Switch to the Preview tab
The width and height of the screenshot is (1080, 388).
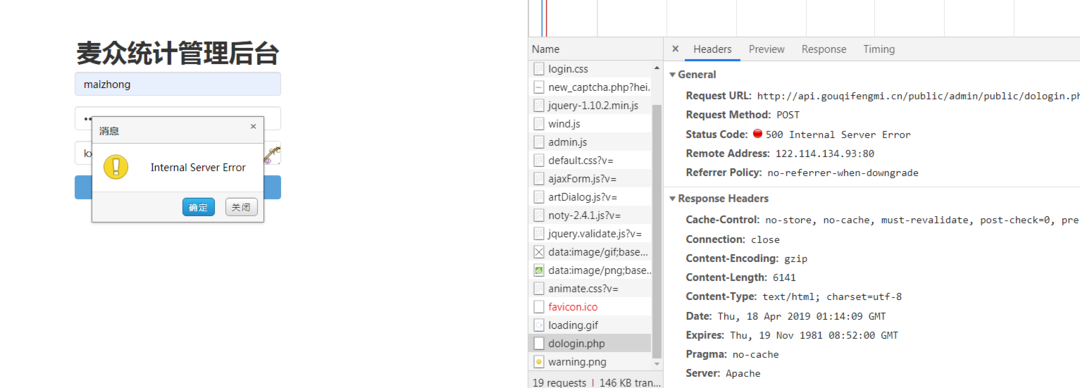pos(767,49)
